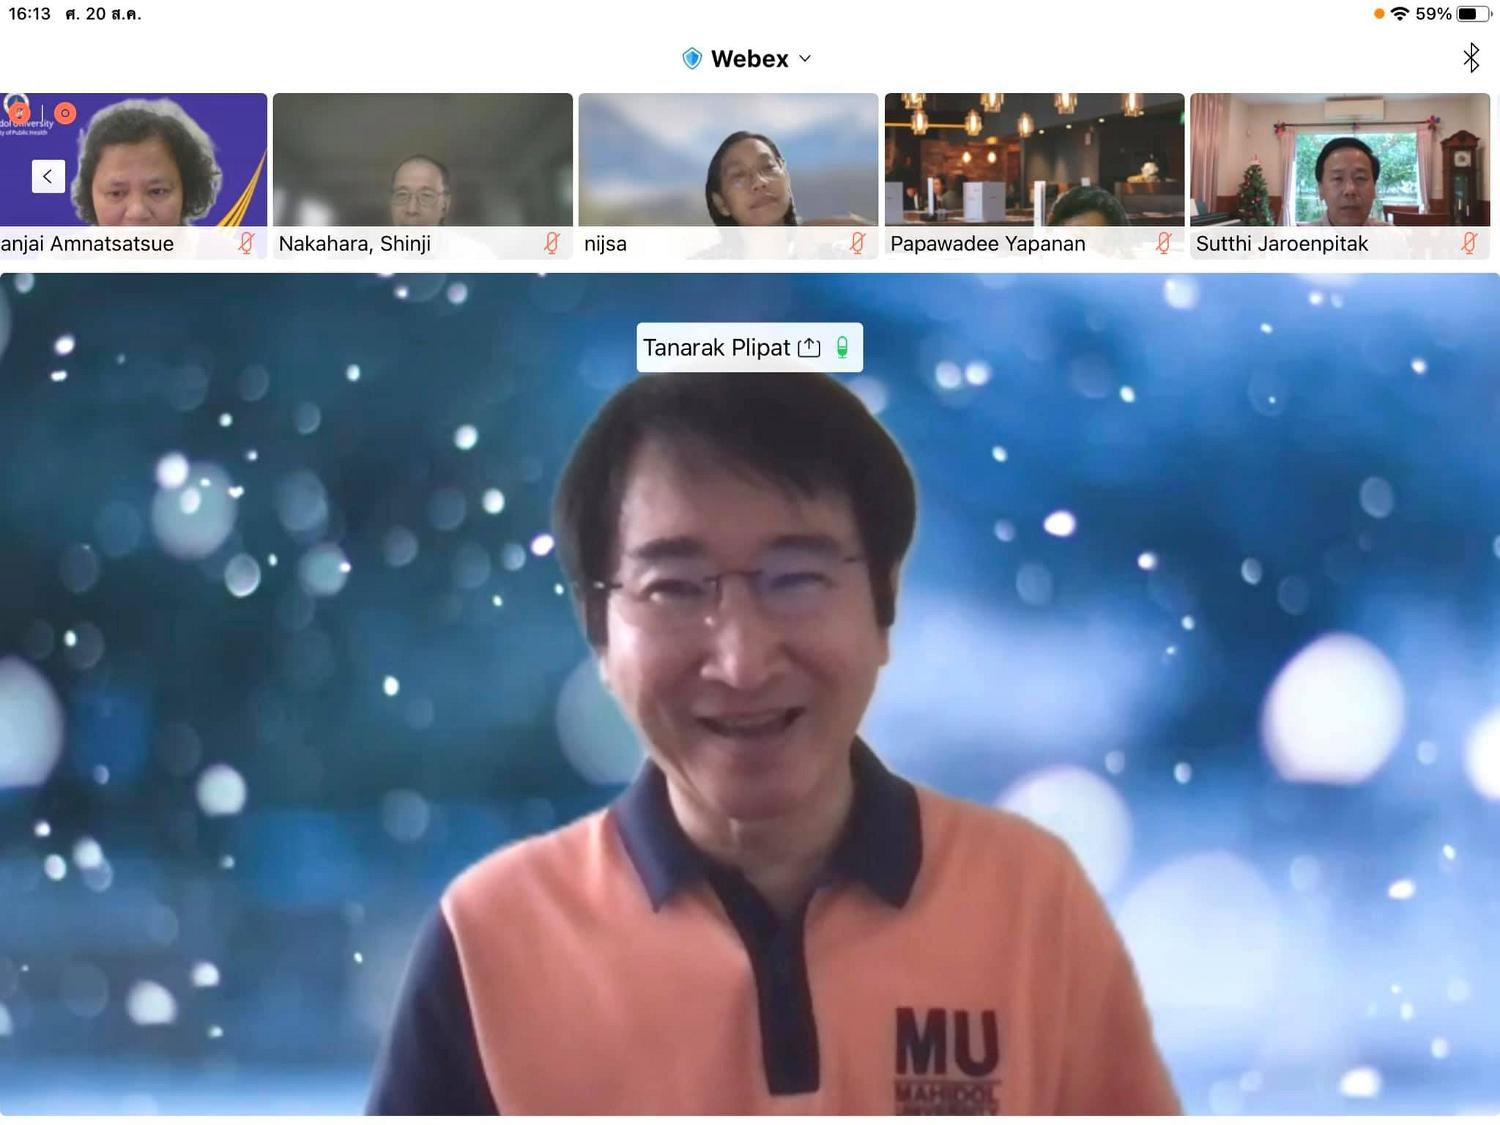
Task: Open the Bluetooth icon at top right
Action: pos(1470,58)
